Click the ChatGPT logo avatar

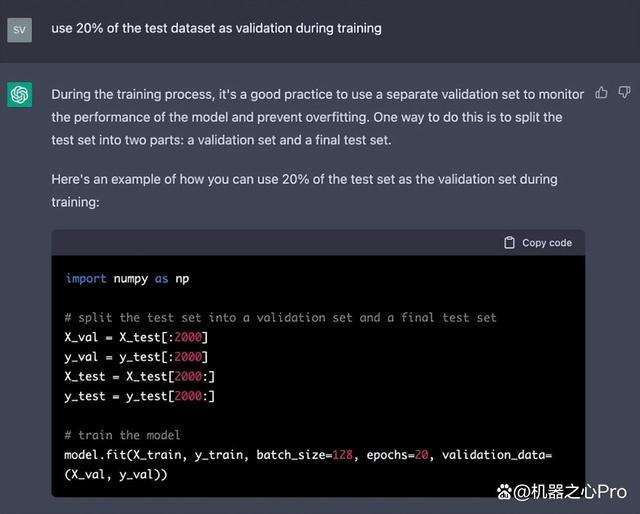click(x=19, y=94)
